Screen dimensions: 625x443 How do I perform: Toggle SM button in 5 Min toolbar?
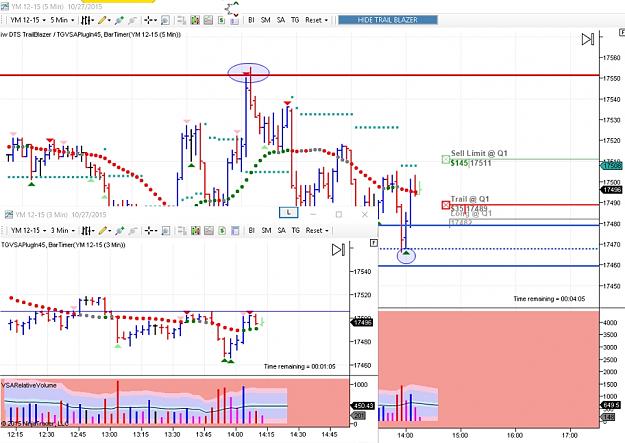[266, 20]
